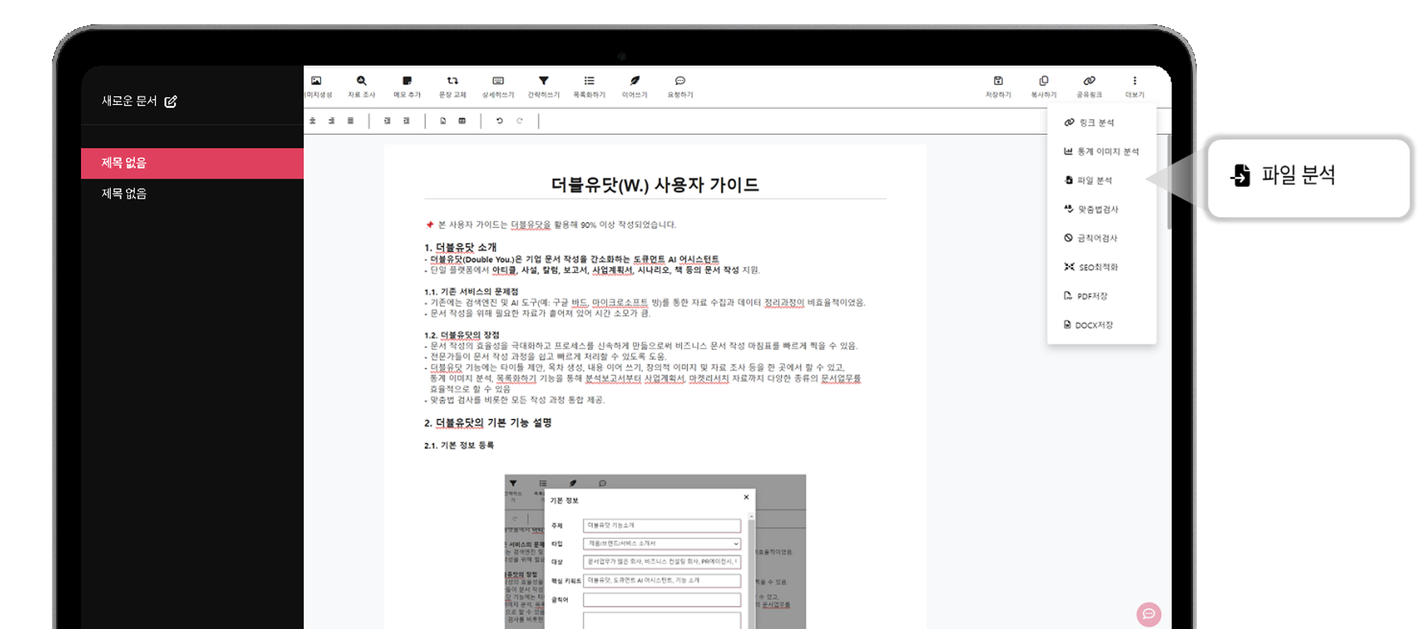Choose 링크 분석 from the more menu
This screenshot has width=1420, height=629.
point(1102,123)
